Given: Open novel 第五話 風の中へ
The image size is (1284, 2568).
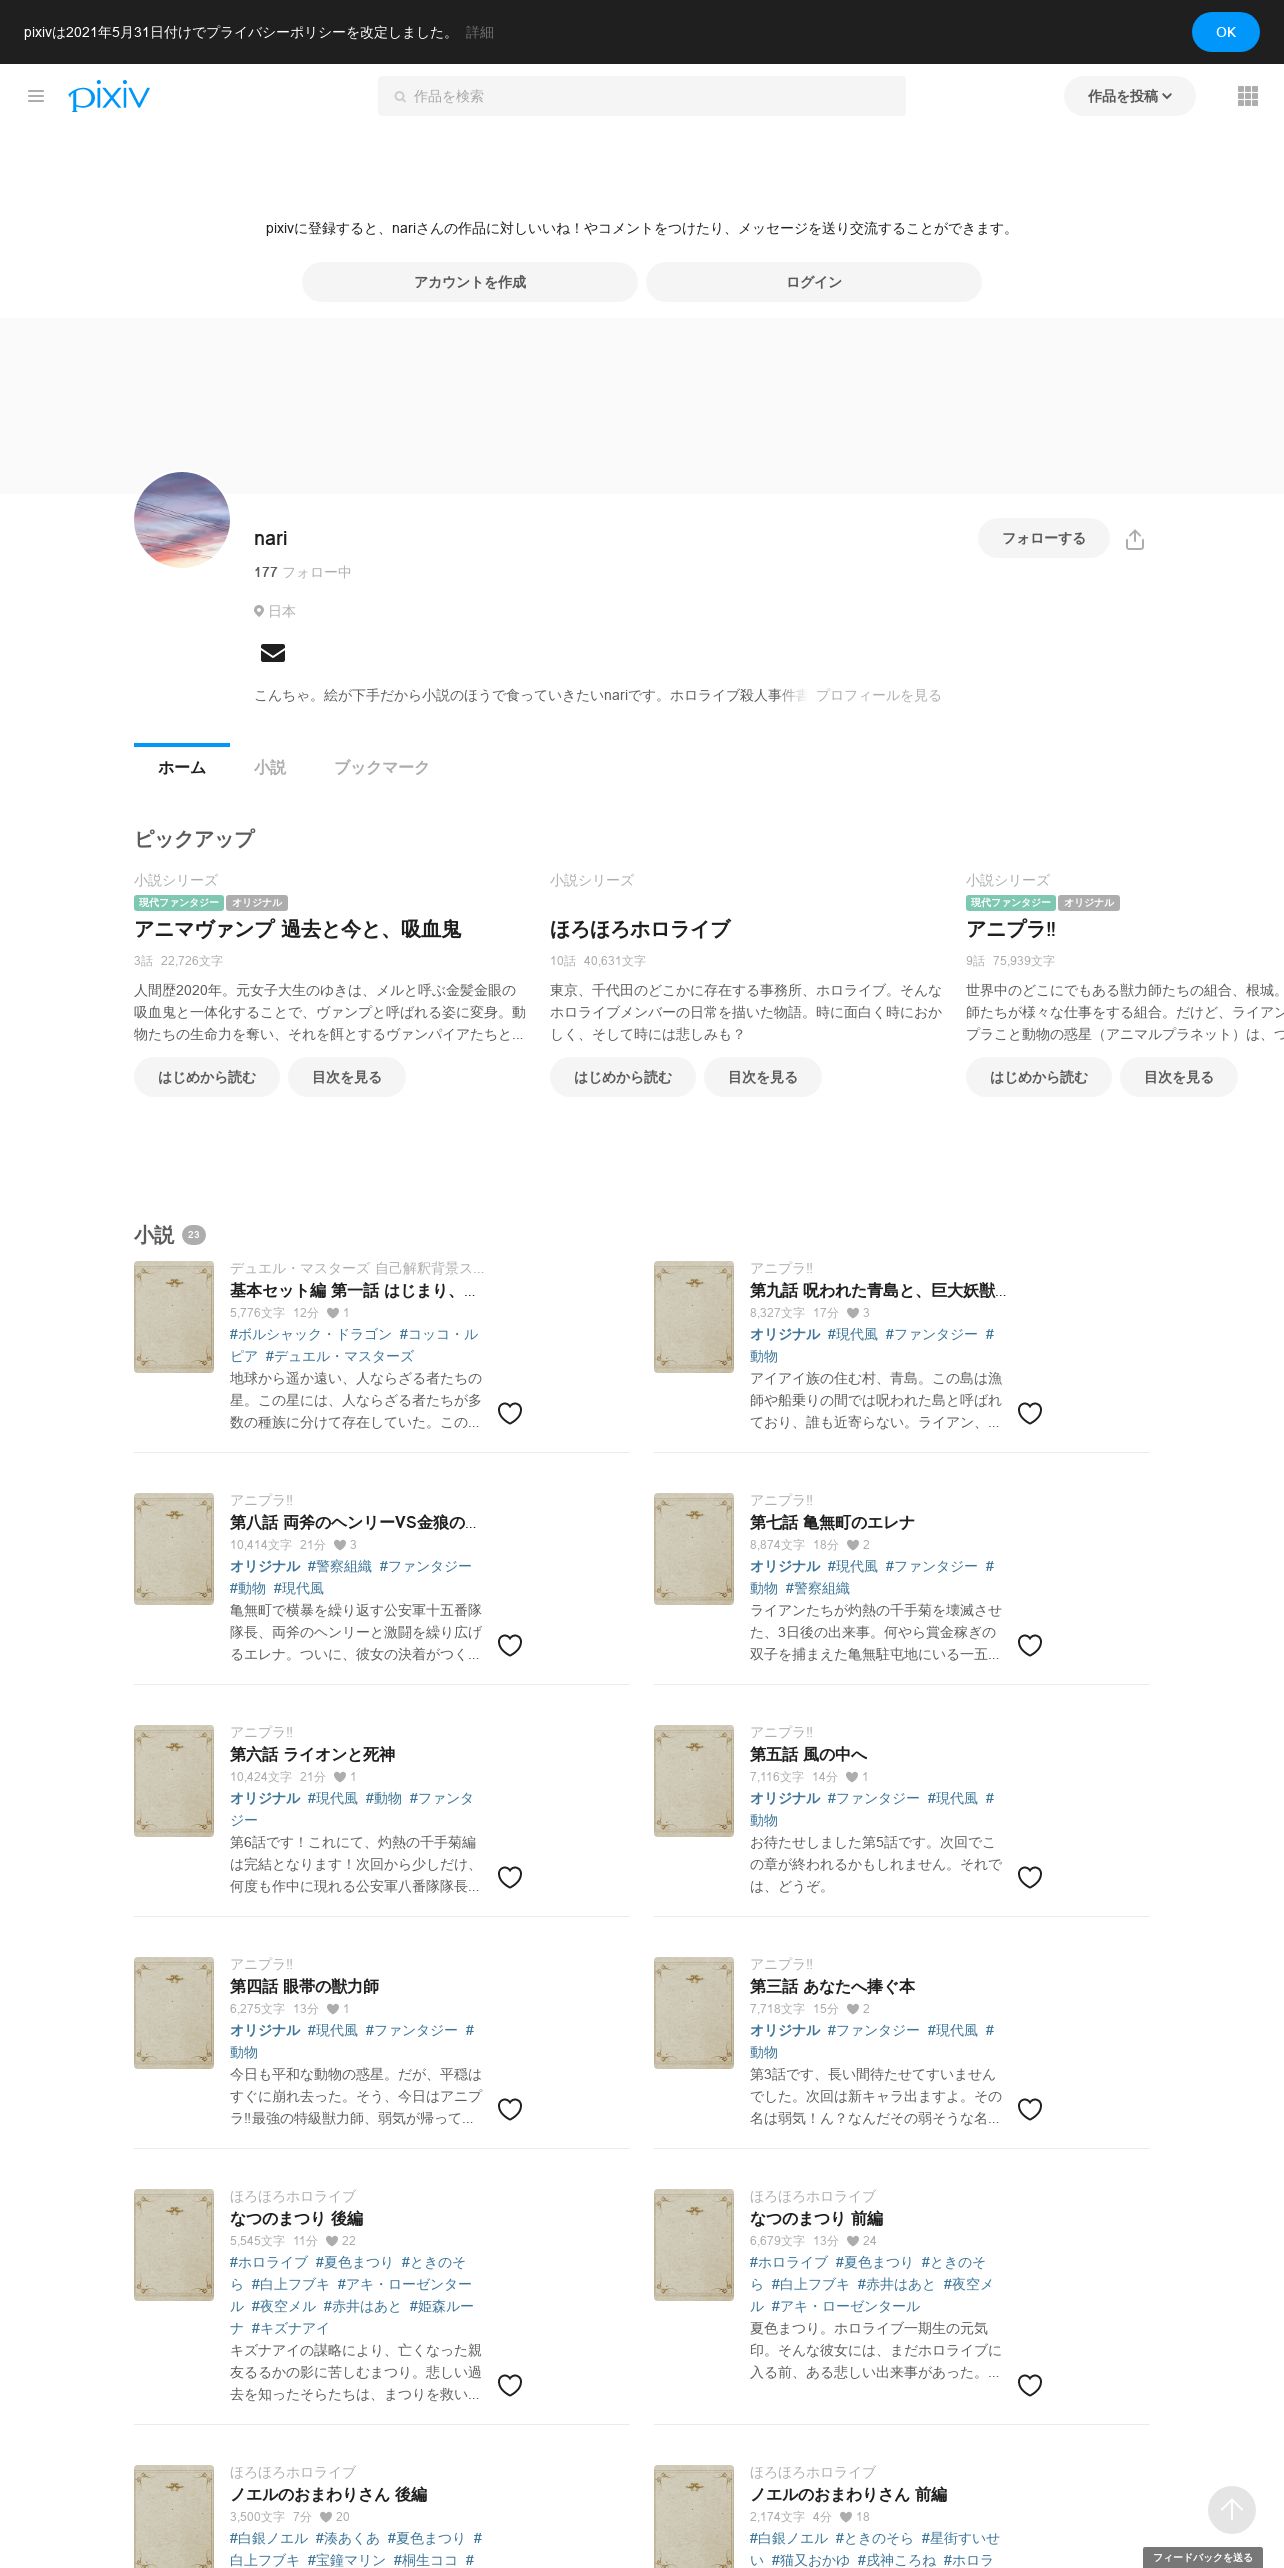Looking at the screenshot, I should pos(808,1754).
